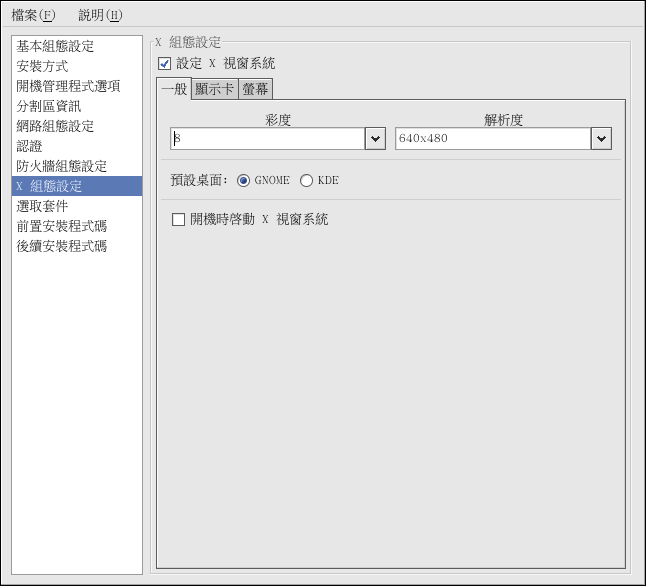
Task: Choose 防火牆組態設定 in the sidebar
Action: (61, 167)
